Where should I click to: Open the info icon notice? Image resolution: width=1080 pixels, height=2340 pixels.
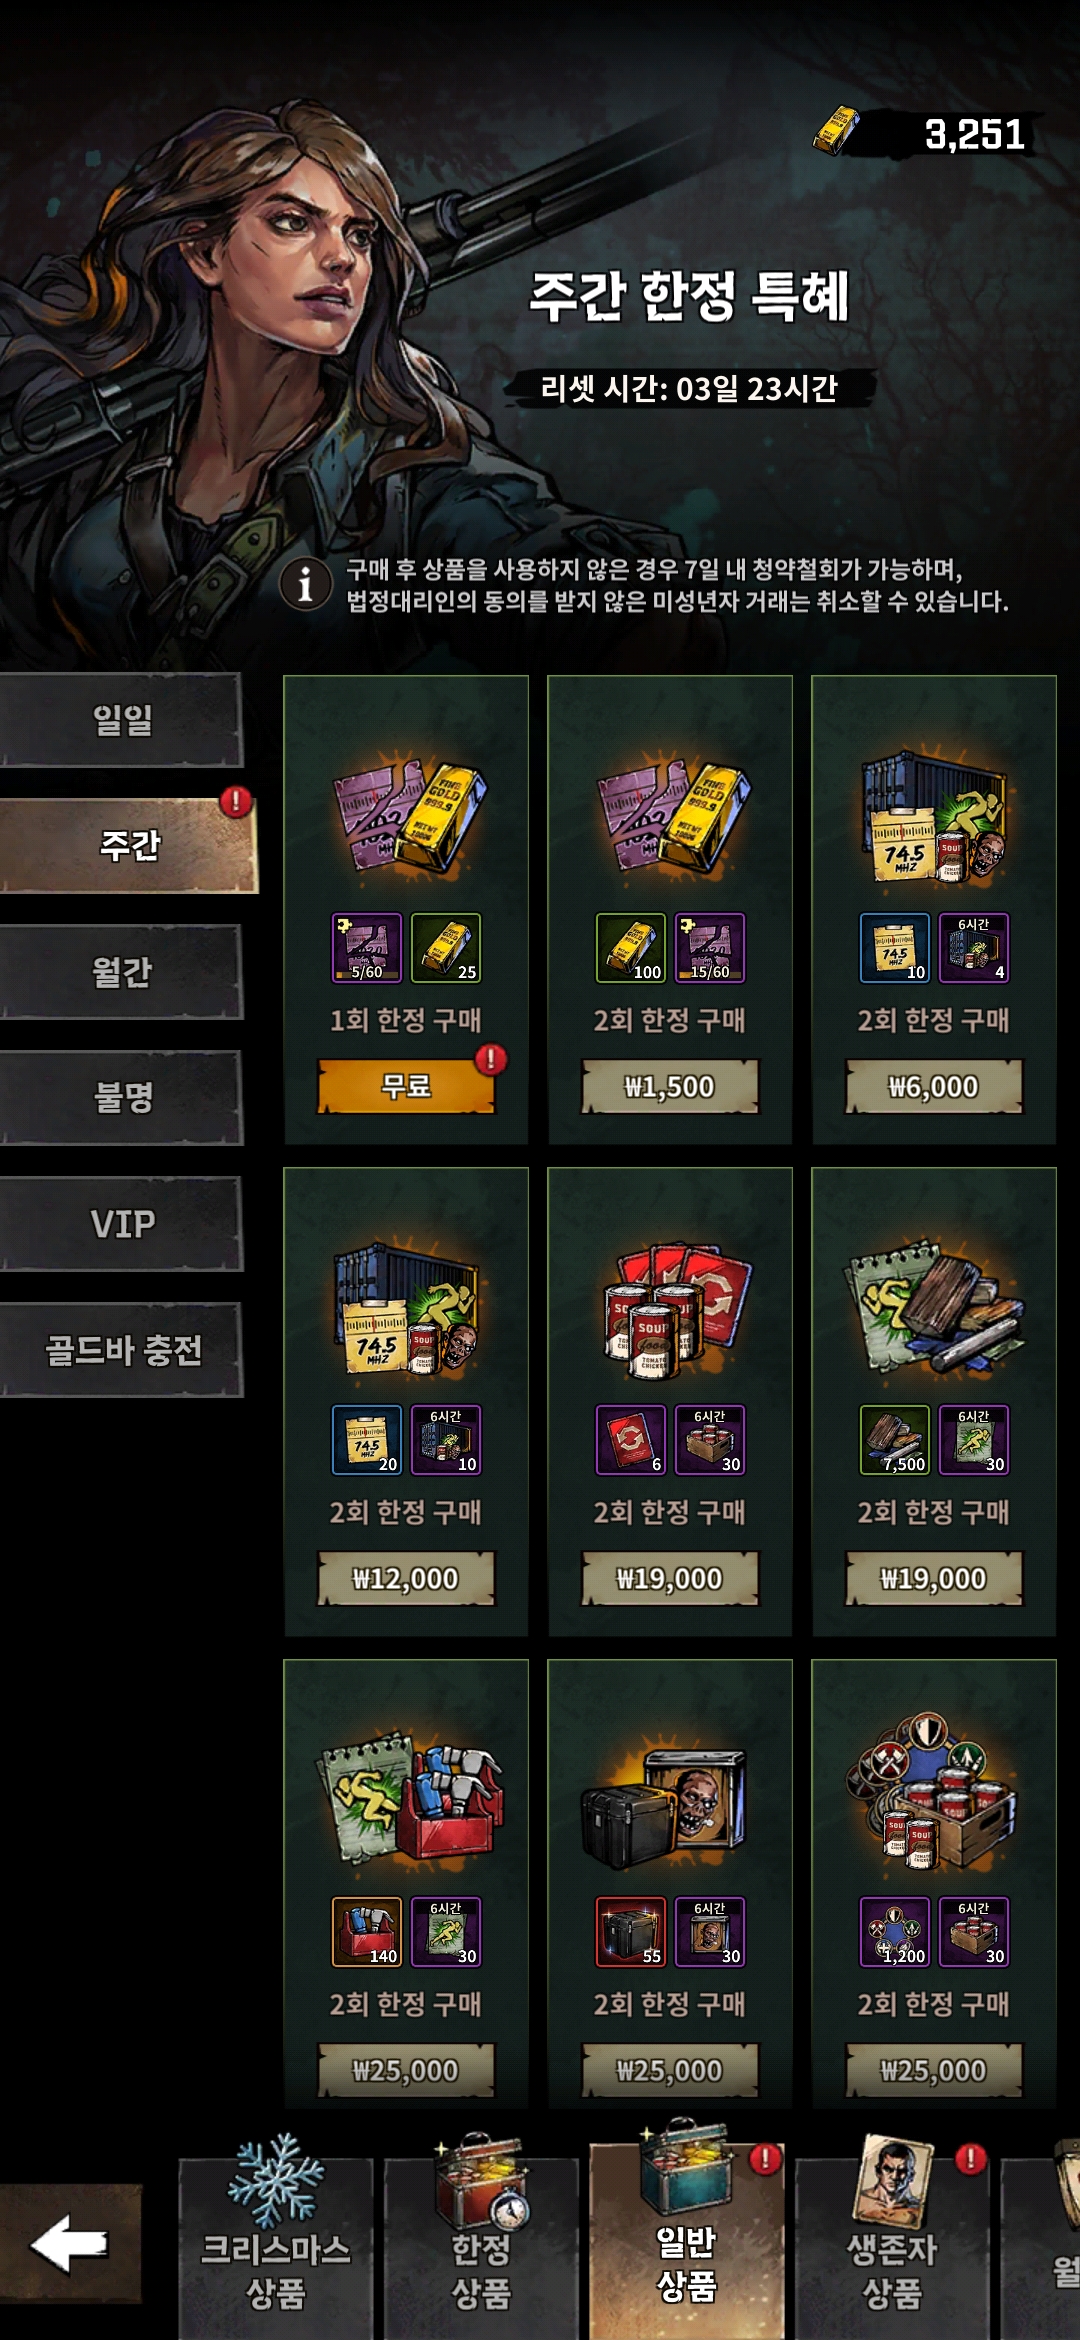point(305,583)
